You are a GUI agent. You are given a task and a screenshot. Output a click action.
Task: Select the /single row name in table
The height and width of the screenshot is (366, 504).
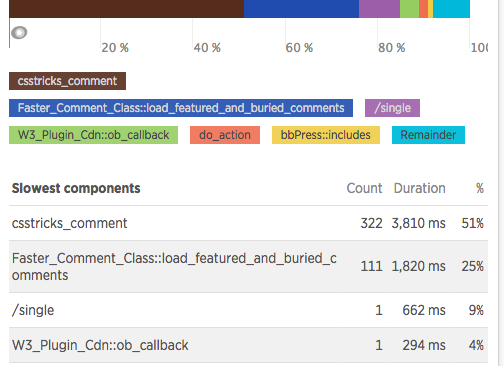pyautogui.click(x=33, y=310)
